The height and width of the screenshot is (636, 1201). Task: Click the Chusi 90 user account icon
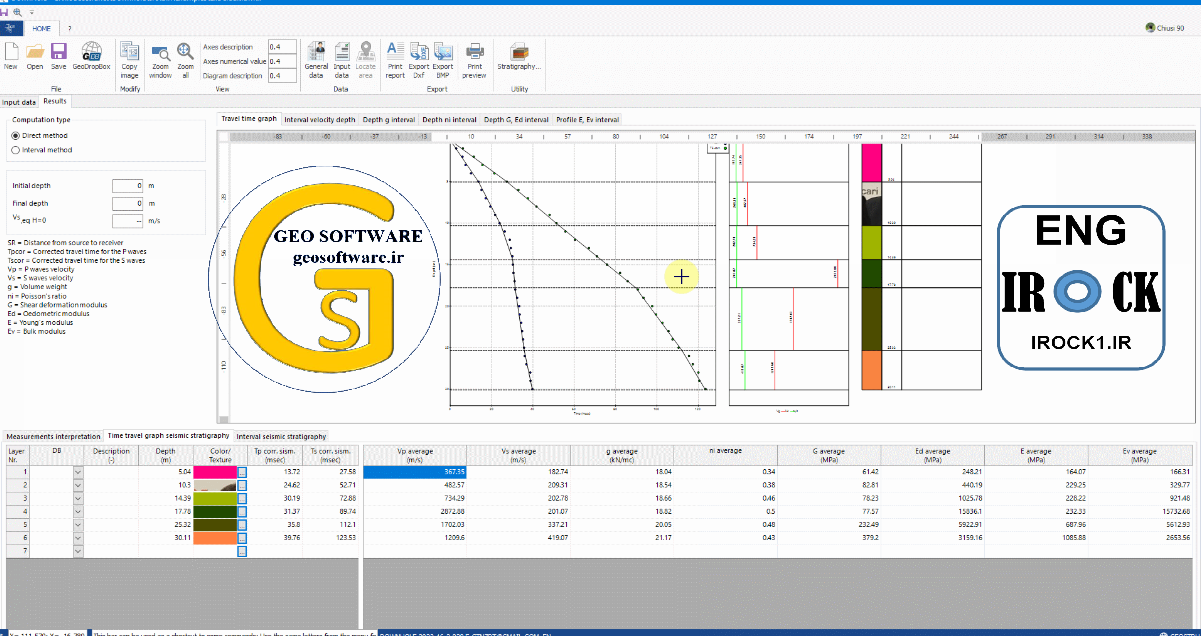(1150, 28)
